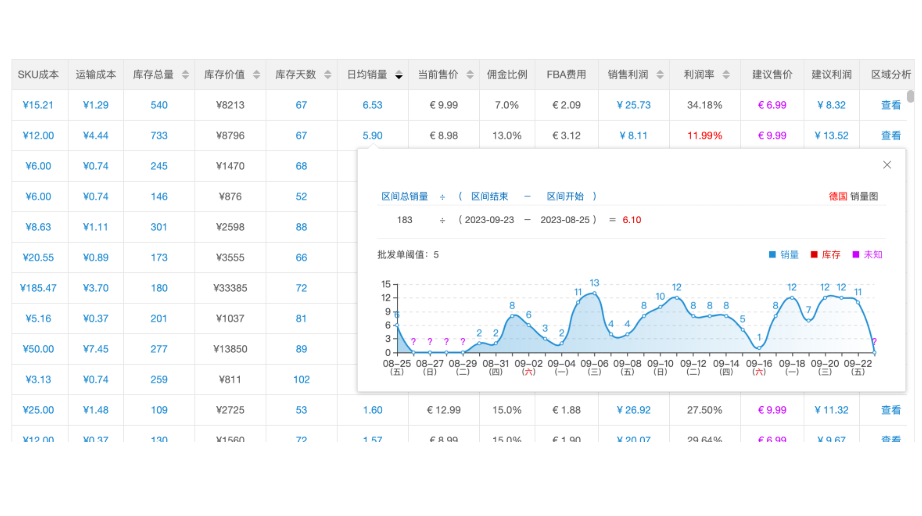The width and height of the screenshot is (922, 516).
Task: Open 查看 in the €12.99 row
Action: pyautogui.click(x=890, y=410)
